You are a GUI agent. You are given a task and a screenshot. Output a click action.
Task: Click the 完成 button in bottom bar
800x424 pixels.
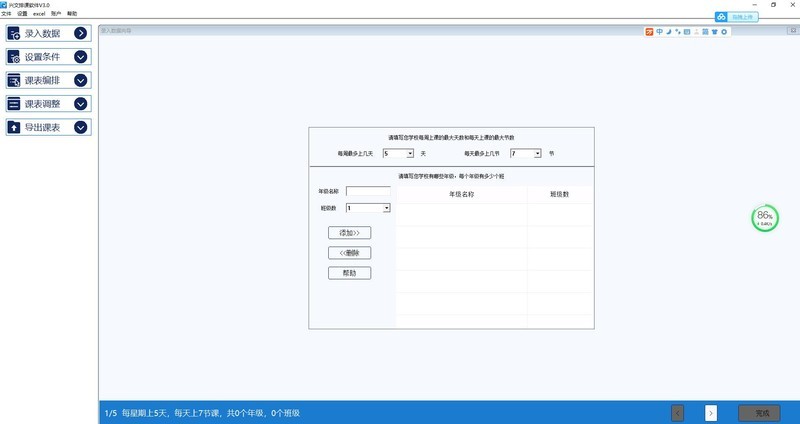point(759,413)
